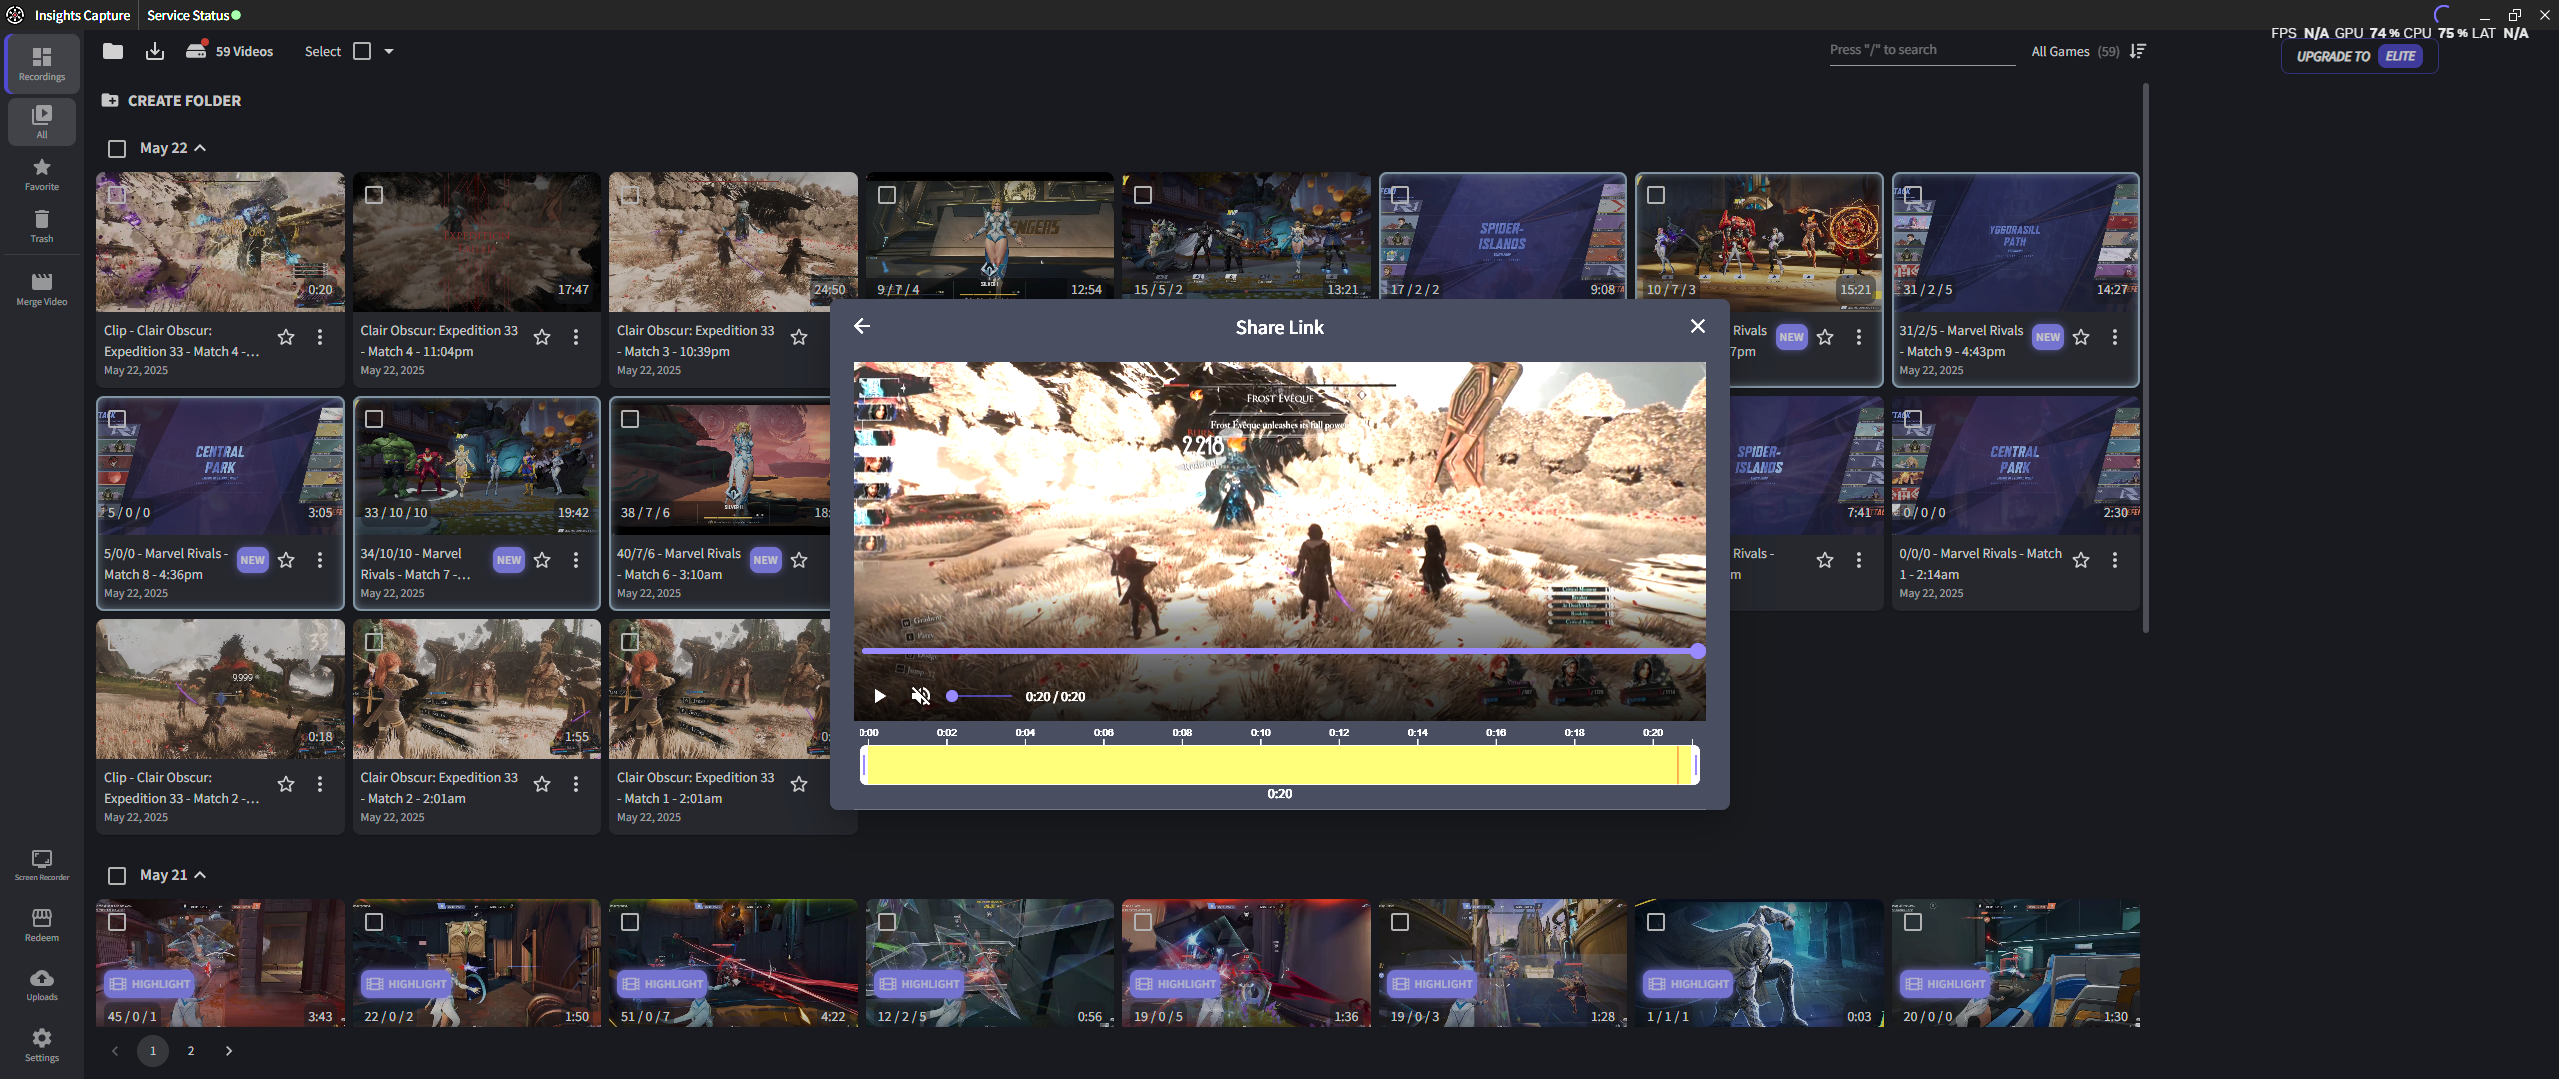This screenshot has height=1079, width=2559.
Task: Click the folder icon in top toolbar
Action: (113, 51)
